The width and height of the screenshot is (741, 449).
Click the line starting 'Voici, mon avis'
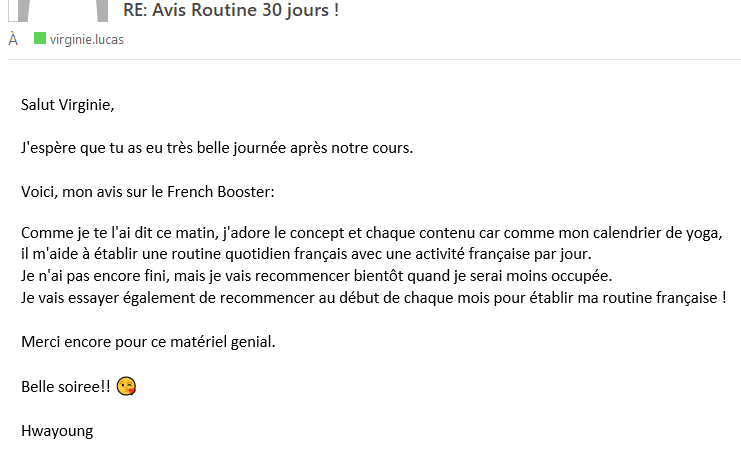click(x=147, y=190)
